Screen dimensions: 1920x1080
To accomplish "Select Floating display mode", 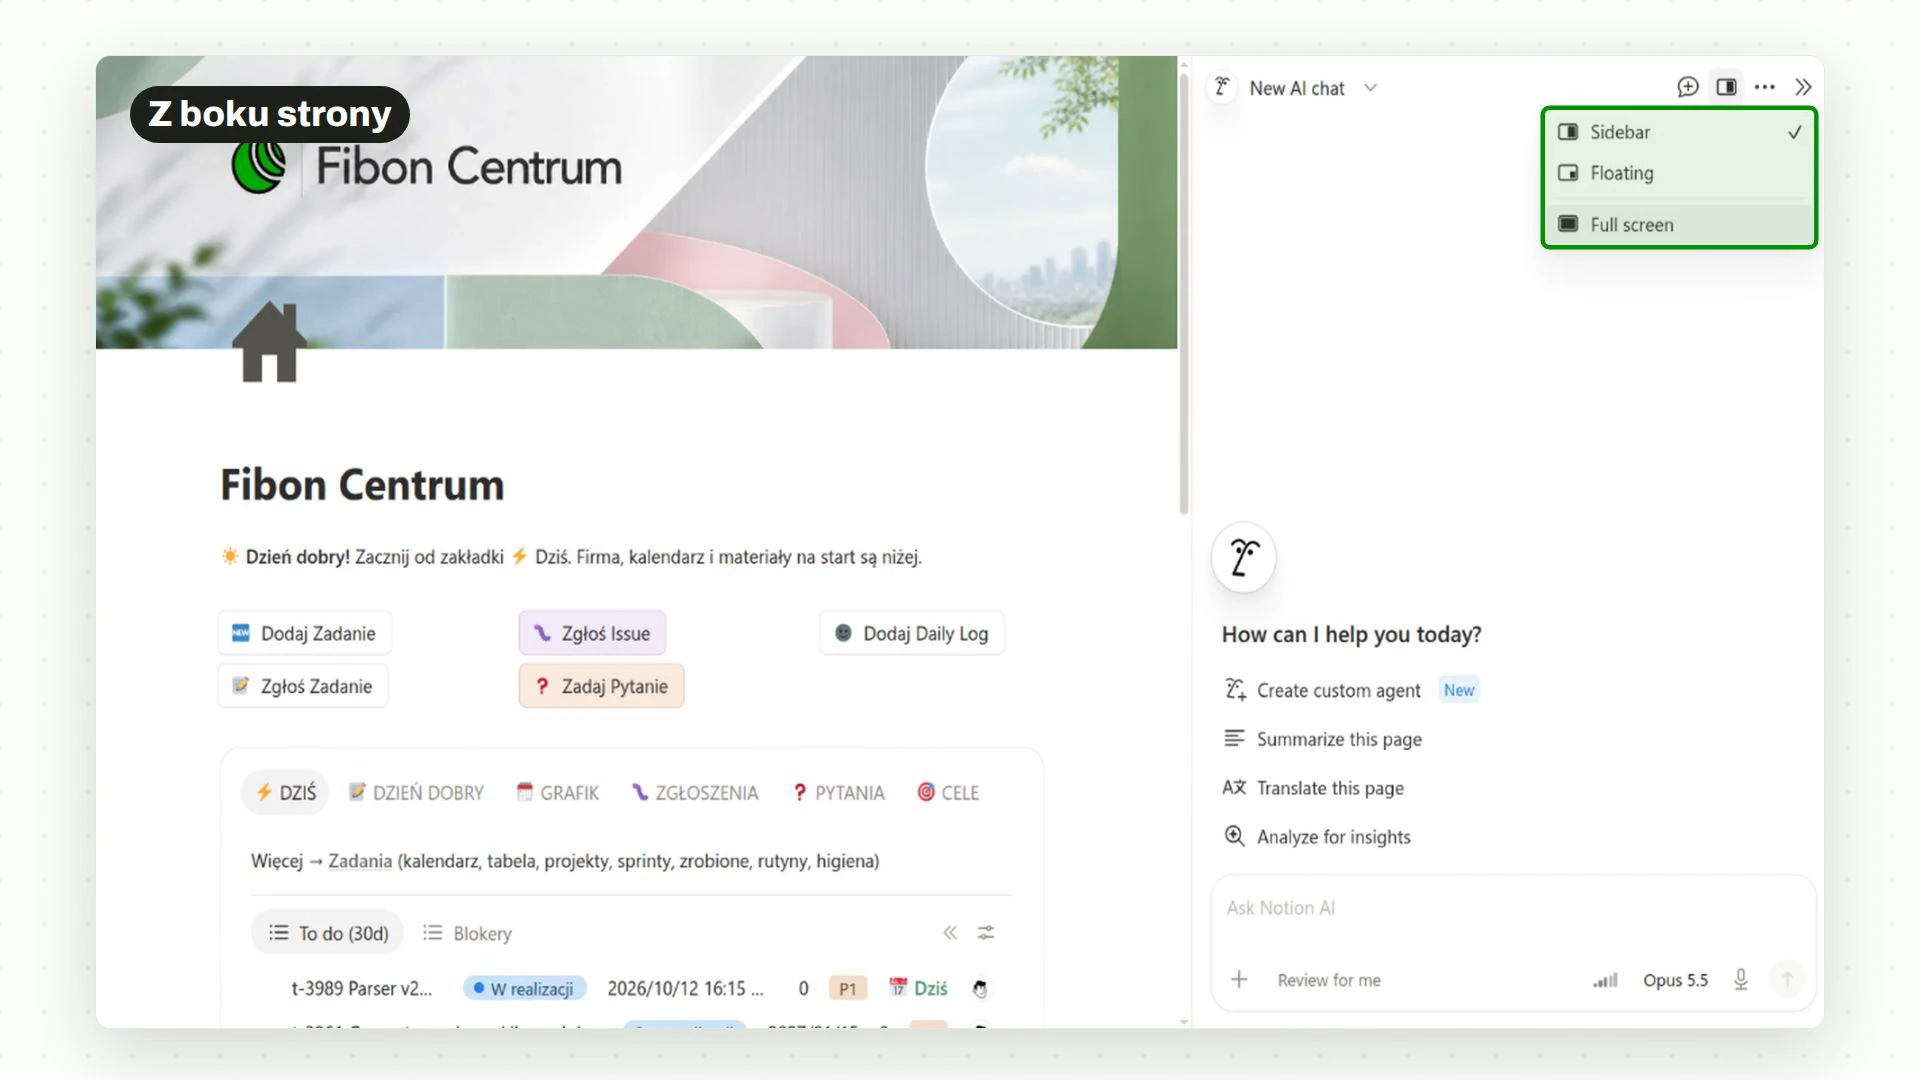I will click(x=1679, y=173).
